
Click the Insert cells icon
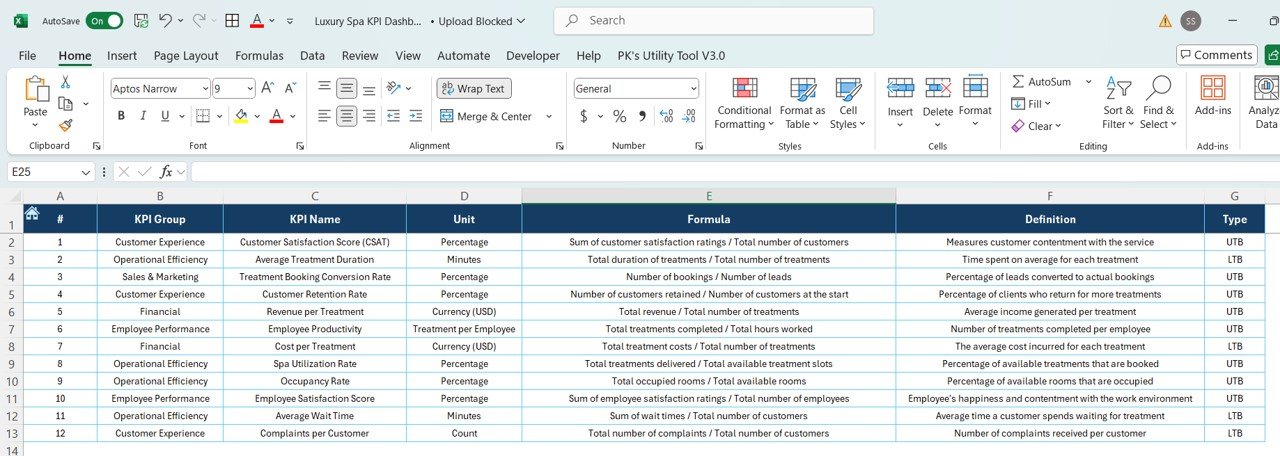click(x=900, y=88)
